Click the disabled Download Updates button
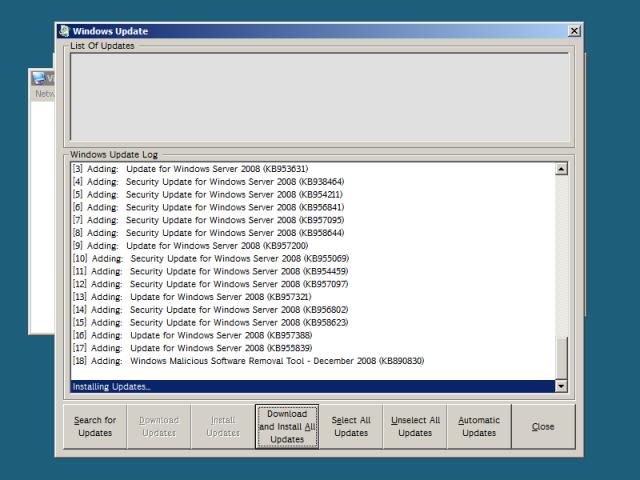 [x=159, y=427]
